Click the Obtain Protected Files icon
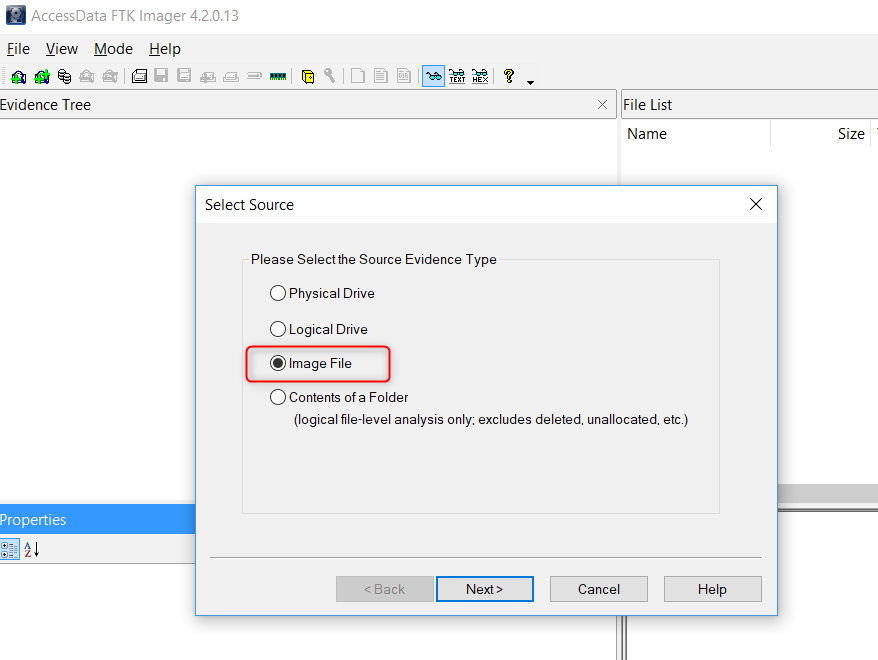 (x=308, y=76)
